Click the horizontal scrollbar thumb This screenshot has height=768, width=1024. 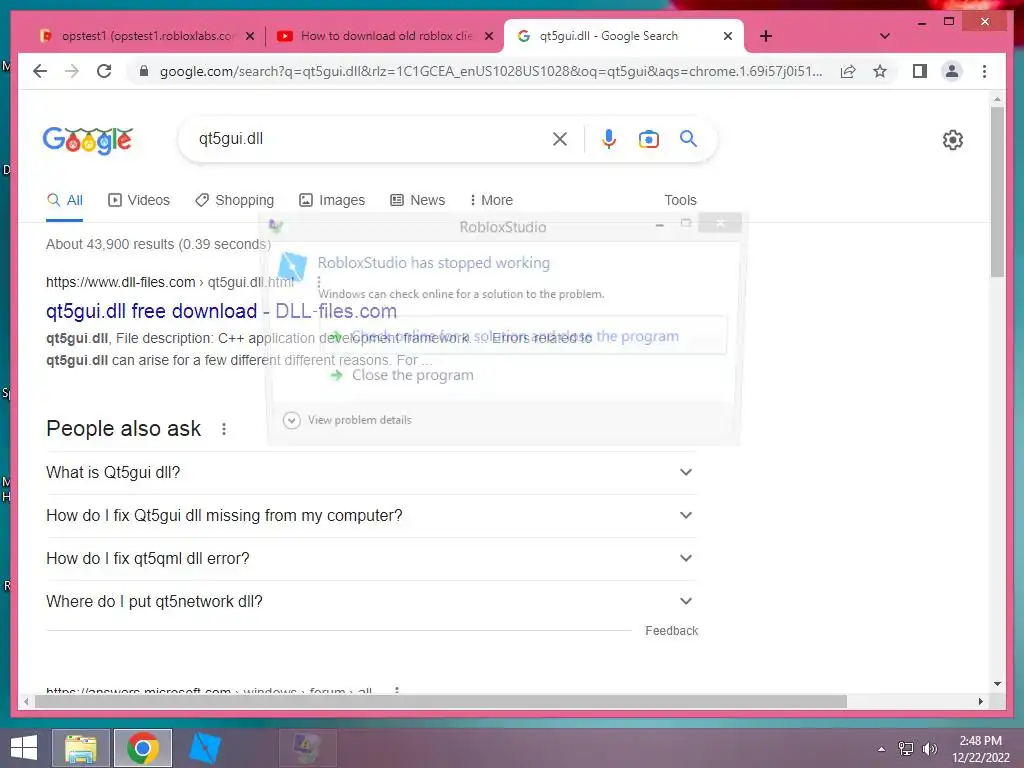coord(441,701)
